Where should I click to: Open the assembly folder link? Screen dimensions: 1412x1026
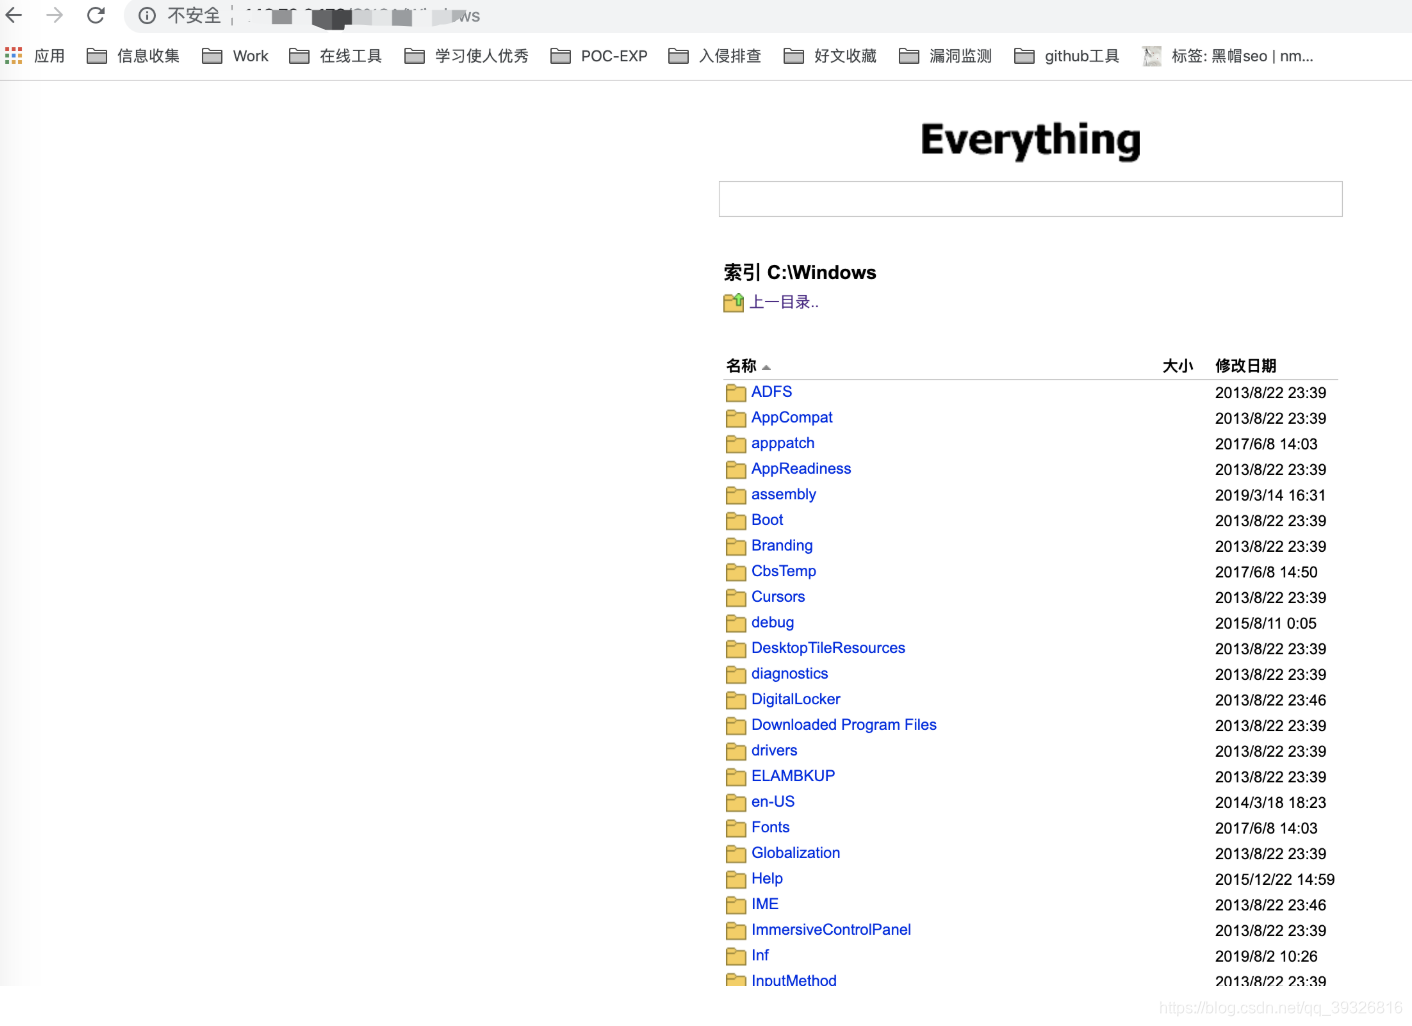(784, 494)
